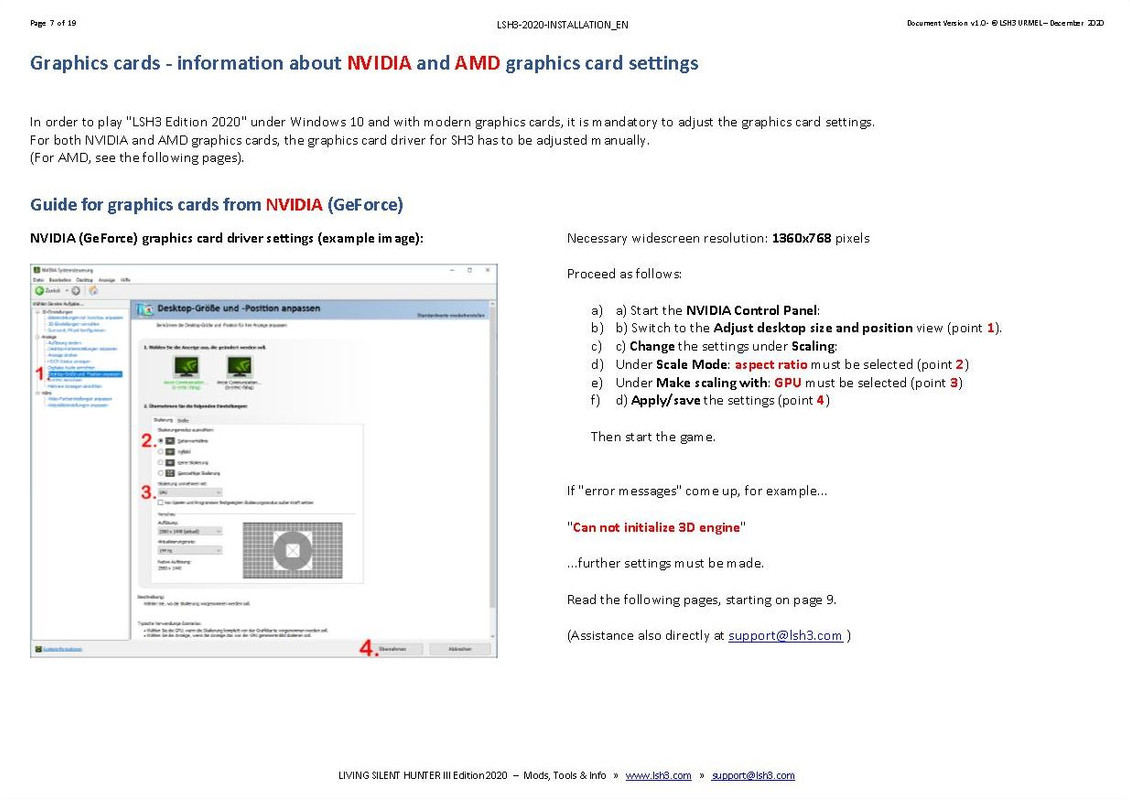
Task: Switch to the Skalierung tab
Action: [x=163, y=420]
